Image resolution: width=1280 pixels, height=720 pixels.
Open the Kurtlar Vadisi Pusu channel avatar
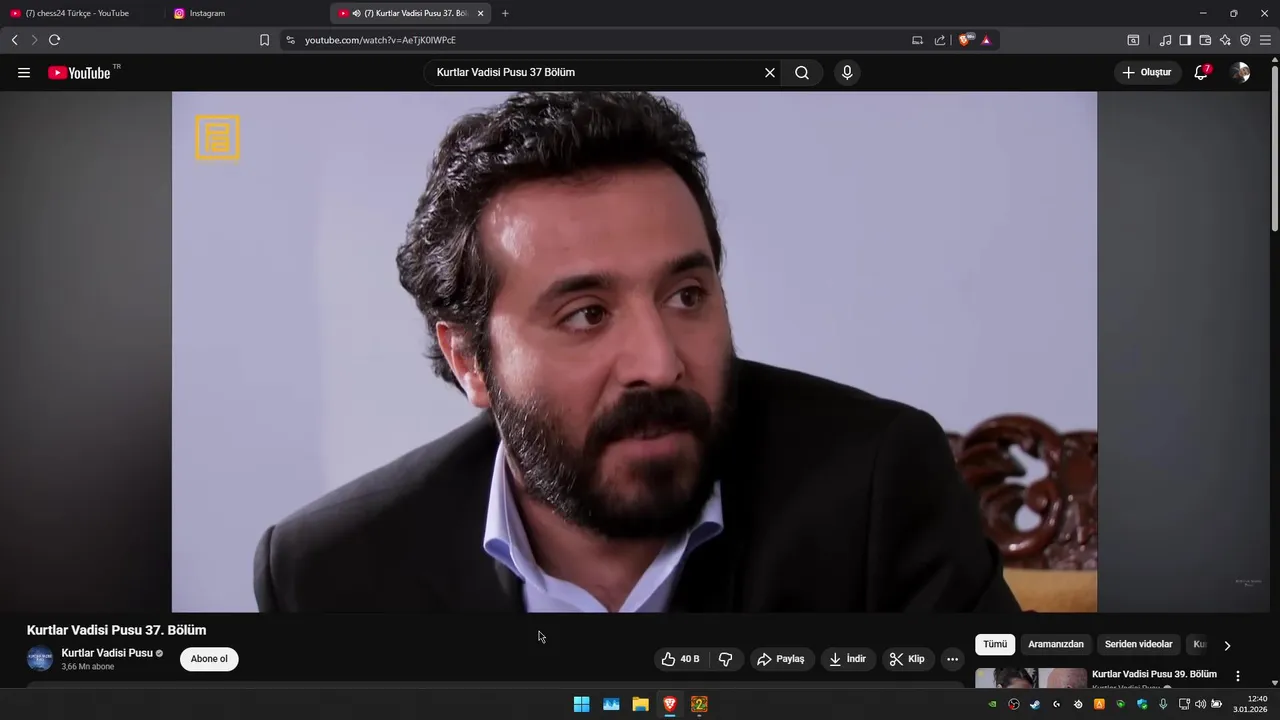coord(40,659)
